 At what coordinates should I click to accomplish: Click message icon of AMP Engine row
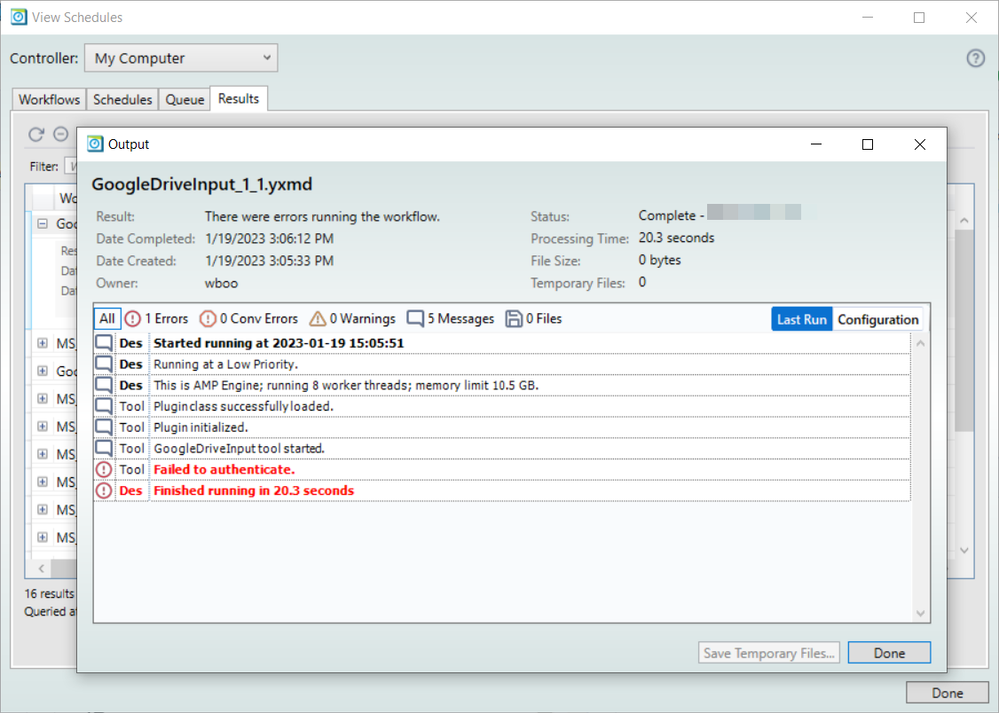(104, 385)
